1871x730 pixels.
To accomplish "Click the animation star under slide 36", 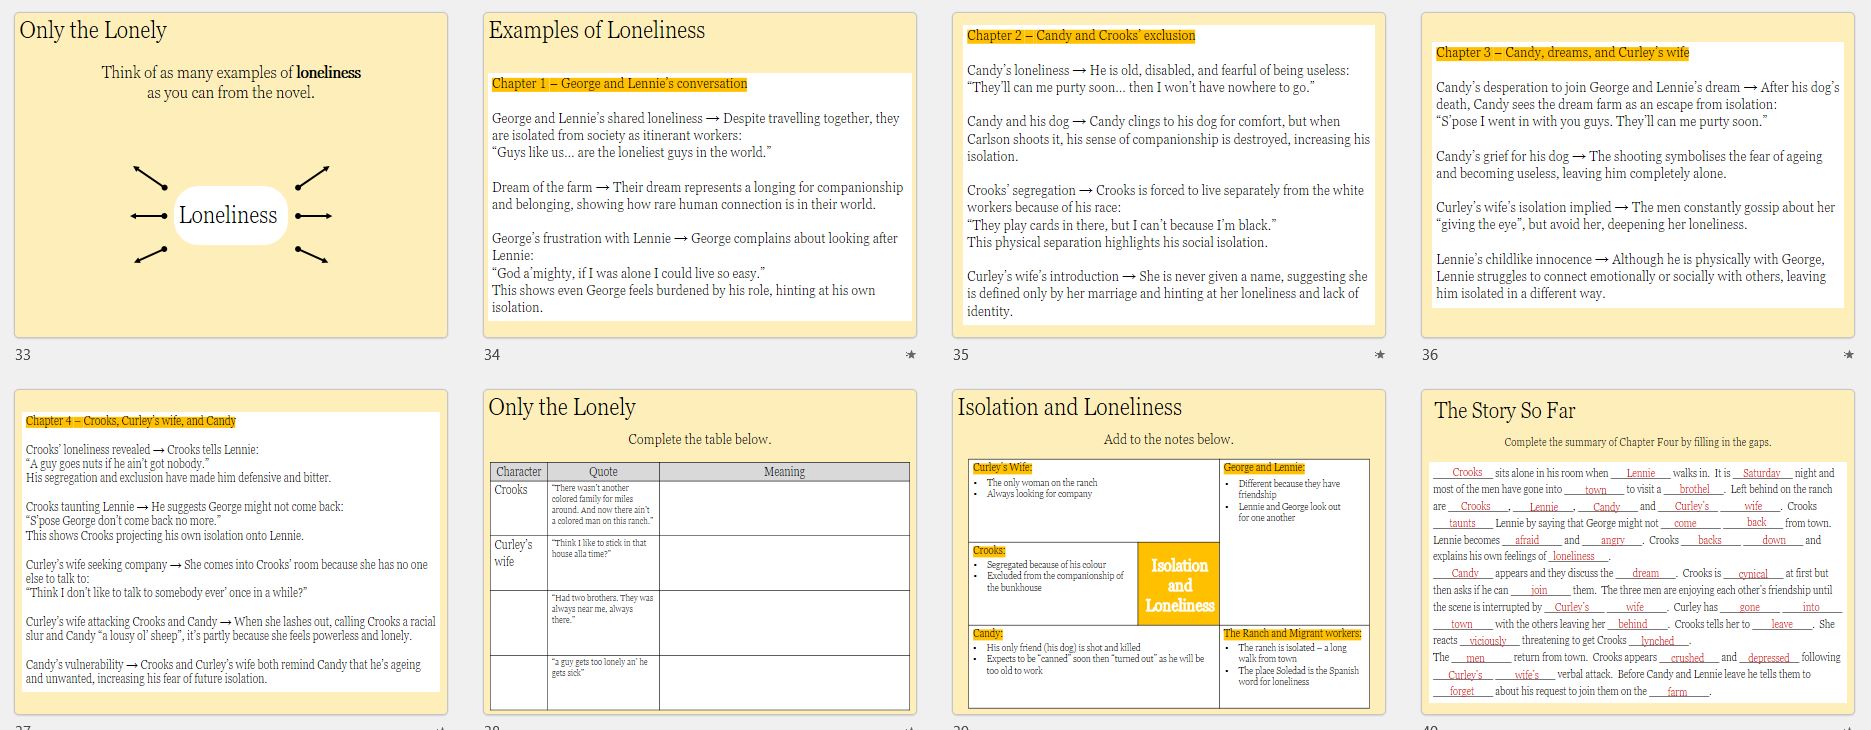I will point(1848,355).
